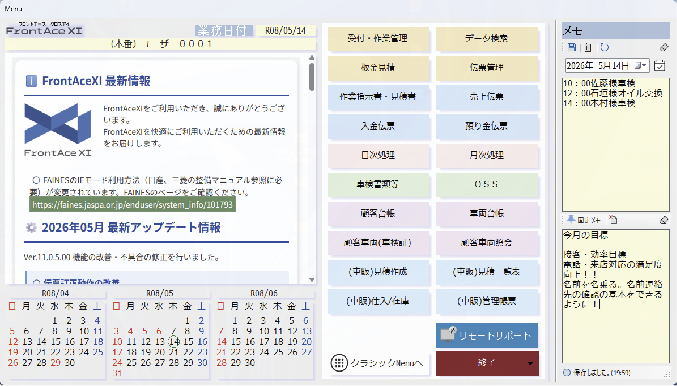Click the gear icon beside 最新アップデート情報
Viewport: 677px width, 386px height.
[x=31, y=228]
